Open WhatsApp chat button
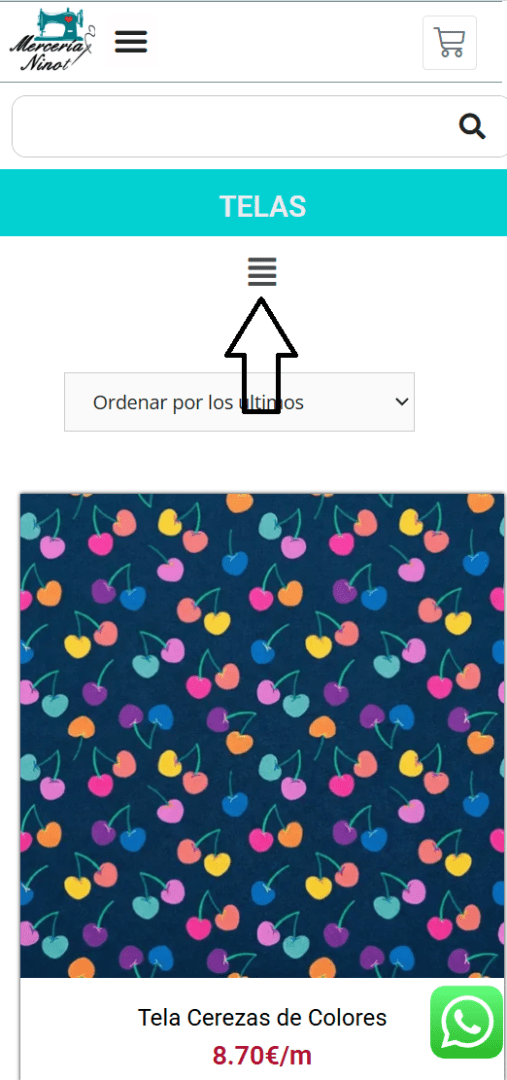 click(467, 1021)
